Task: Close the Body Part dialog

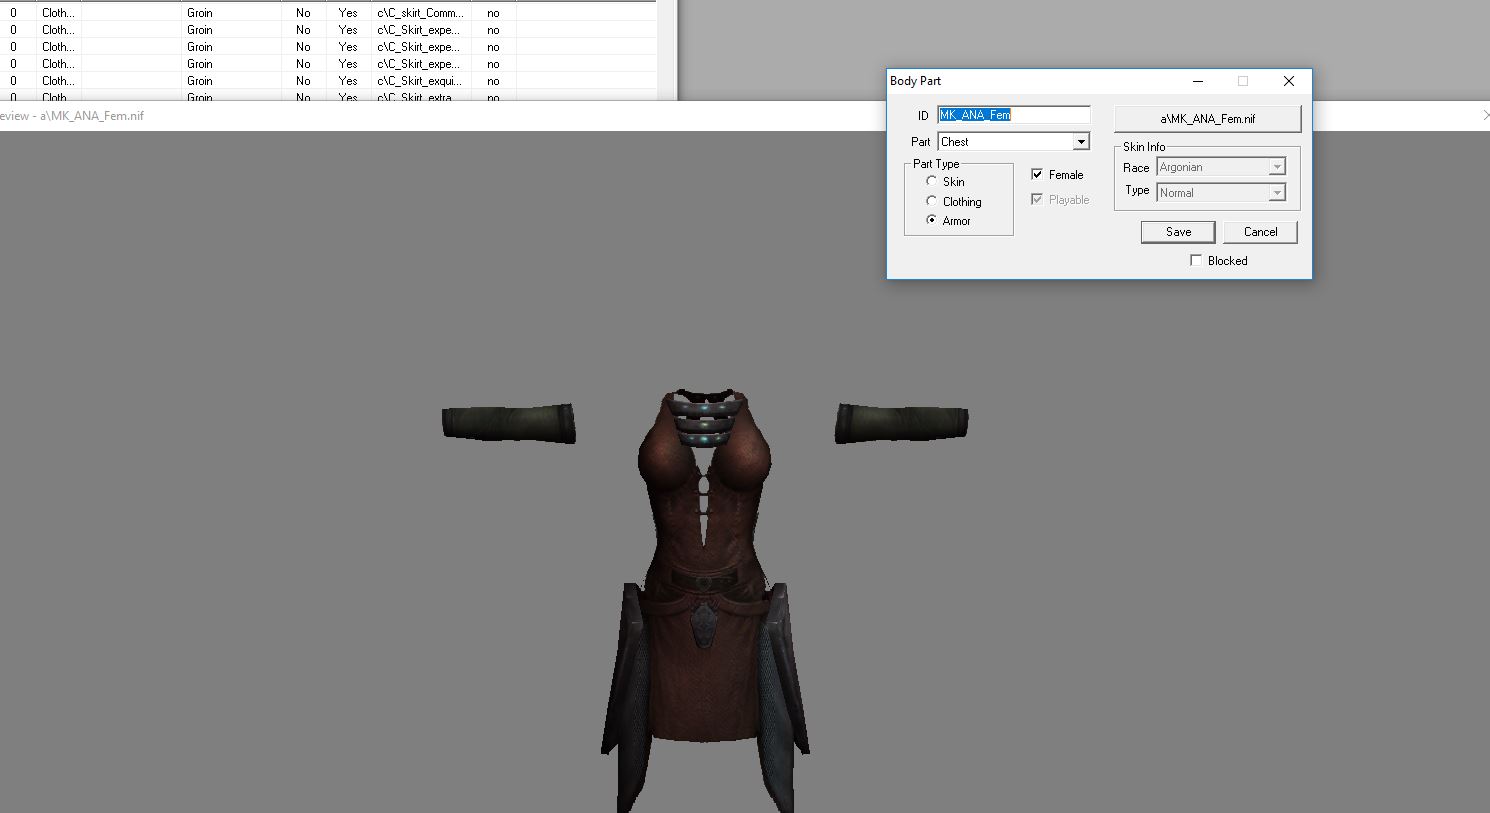Action: pyautogui.click(x=1288, y=81)
